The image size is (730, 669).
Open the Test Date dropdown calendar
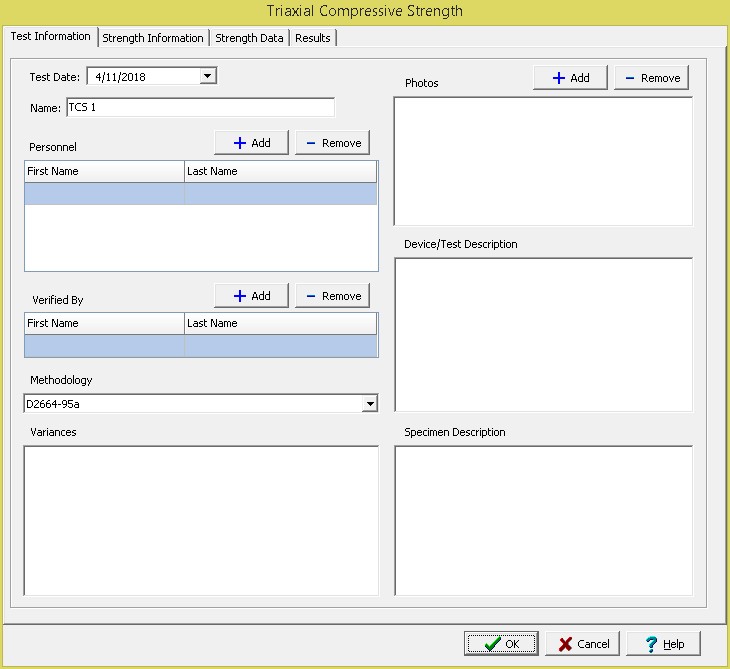pyautogui.click(x=207, y=76)
